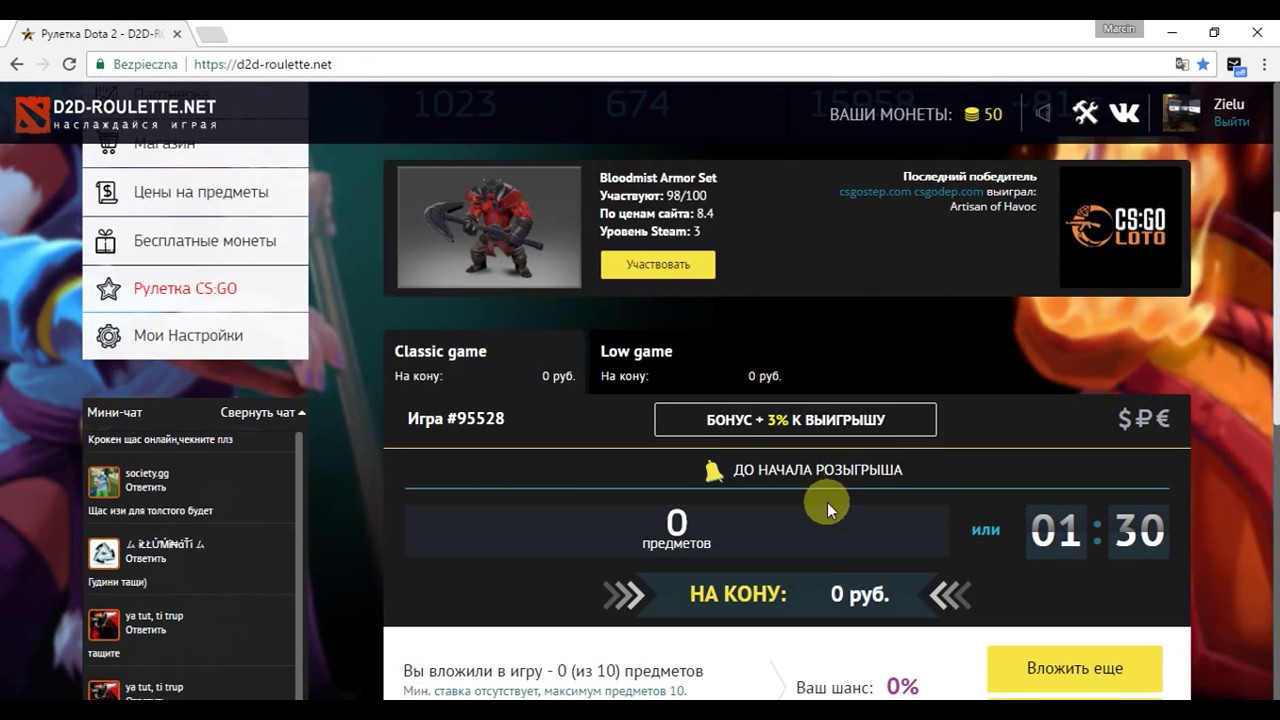Open Рулетка CS:GO menu item
The height and width of the screenshot is (720, 1280).
[195, 289]
